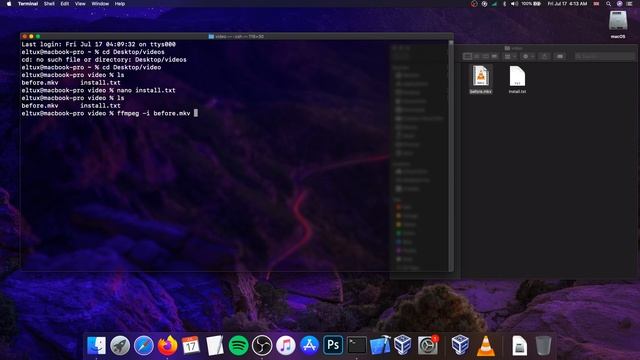The image size is (640, 360).
Task: Click the 'Last login' line in Terminal
Action: 98,44
